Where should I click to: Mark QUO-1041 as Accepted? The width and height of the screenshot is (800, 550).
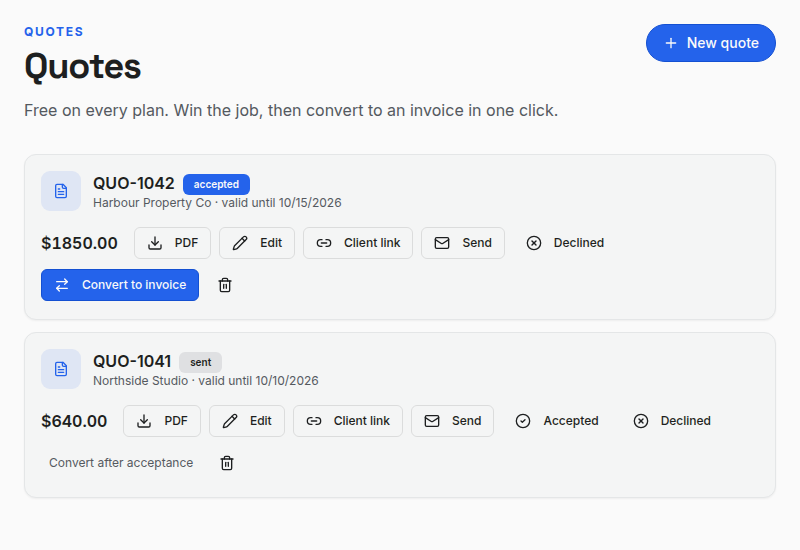pyautogui.click(x=557, y=421)
